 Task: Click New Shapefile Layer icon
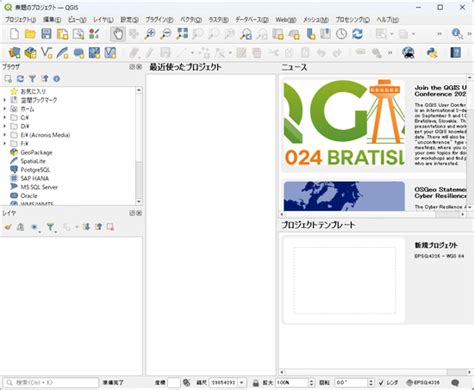(47, 53)
